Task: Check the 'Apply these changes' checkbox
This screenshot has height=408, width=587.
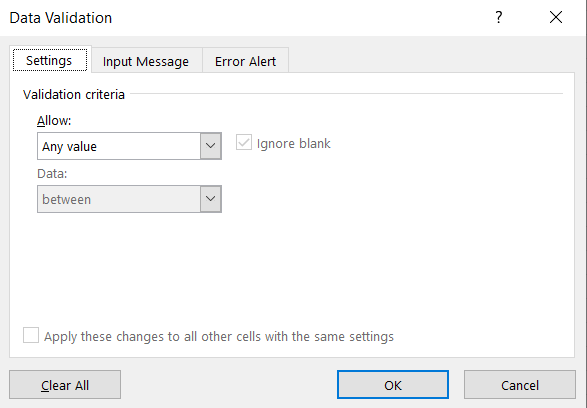Action: pos(31,335)
